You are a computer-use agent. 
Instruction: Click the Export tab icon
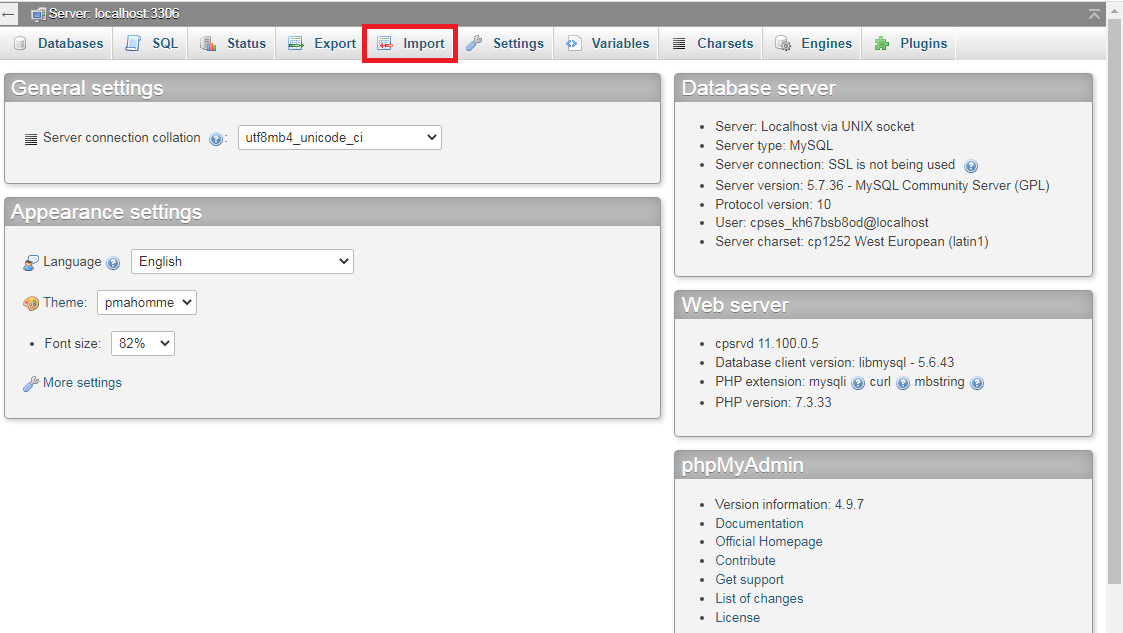pos(296,44)
